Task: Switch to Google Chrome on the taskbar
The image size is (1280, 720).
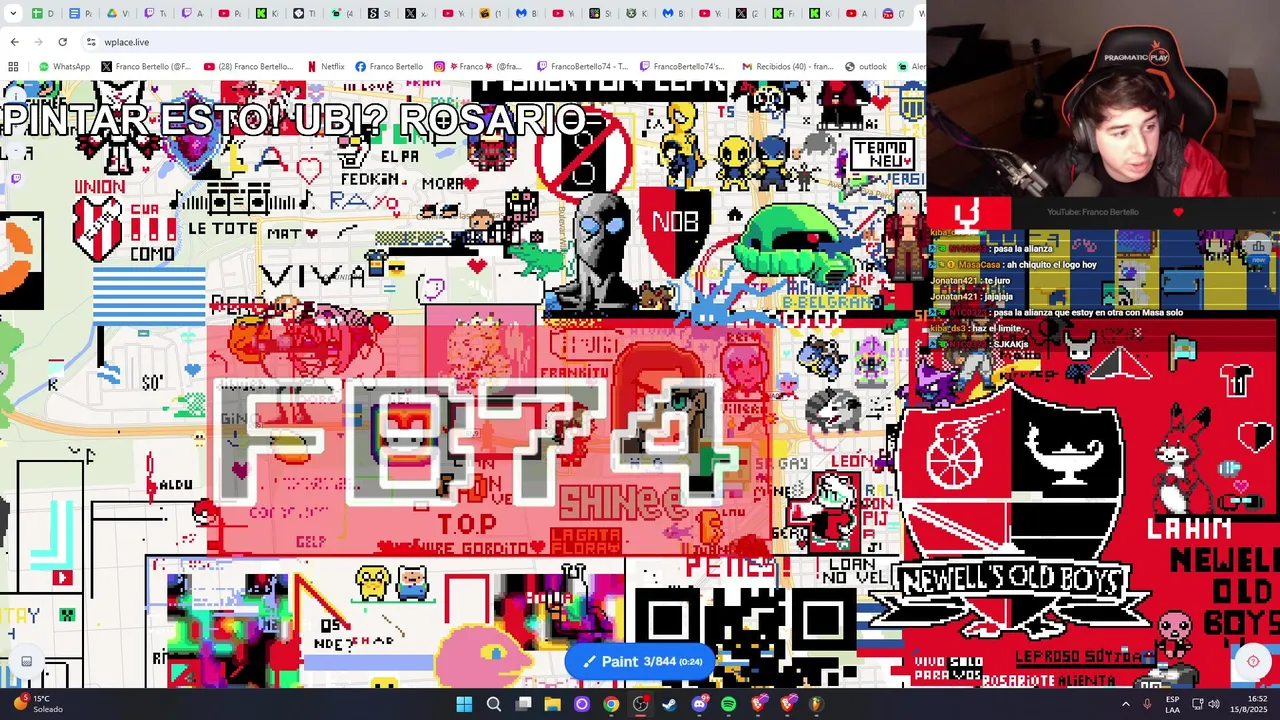Action: pos(611,704)
